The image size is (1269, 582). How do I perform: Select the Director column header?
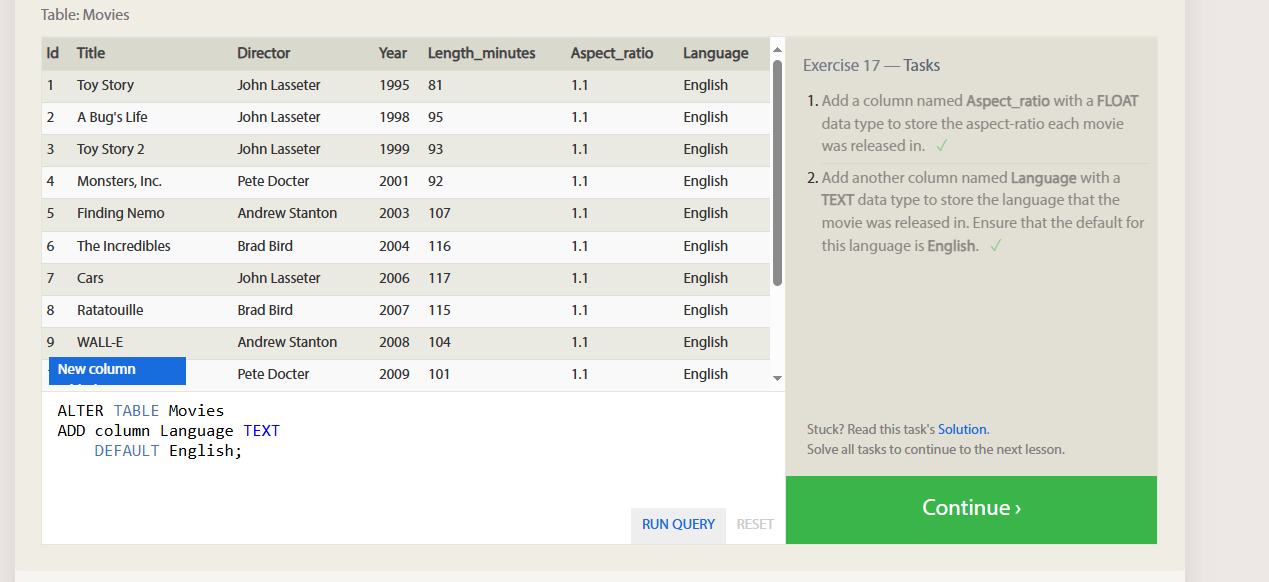(x=264, y=53)
